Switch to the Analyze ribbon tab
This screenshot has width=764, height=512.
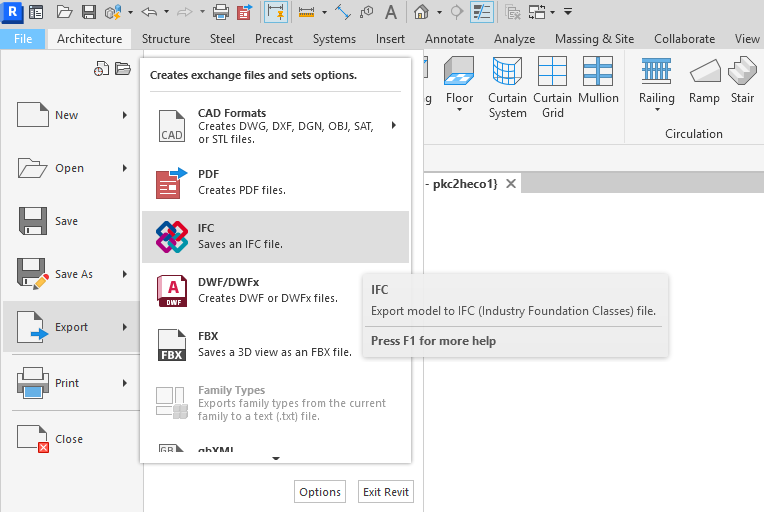click(x=515, y=38)
